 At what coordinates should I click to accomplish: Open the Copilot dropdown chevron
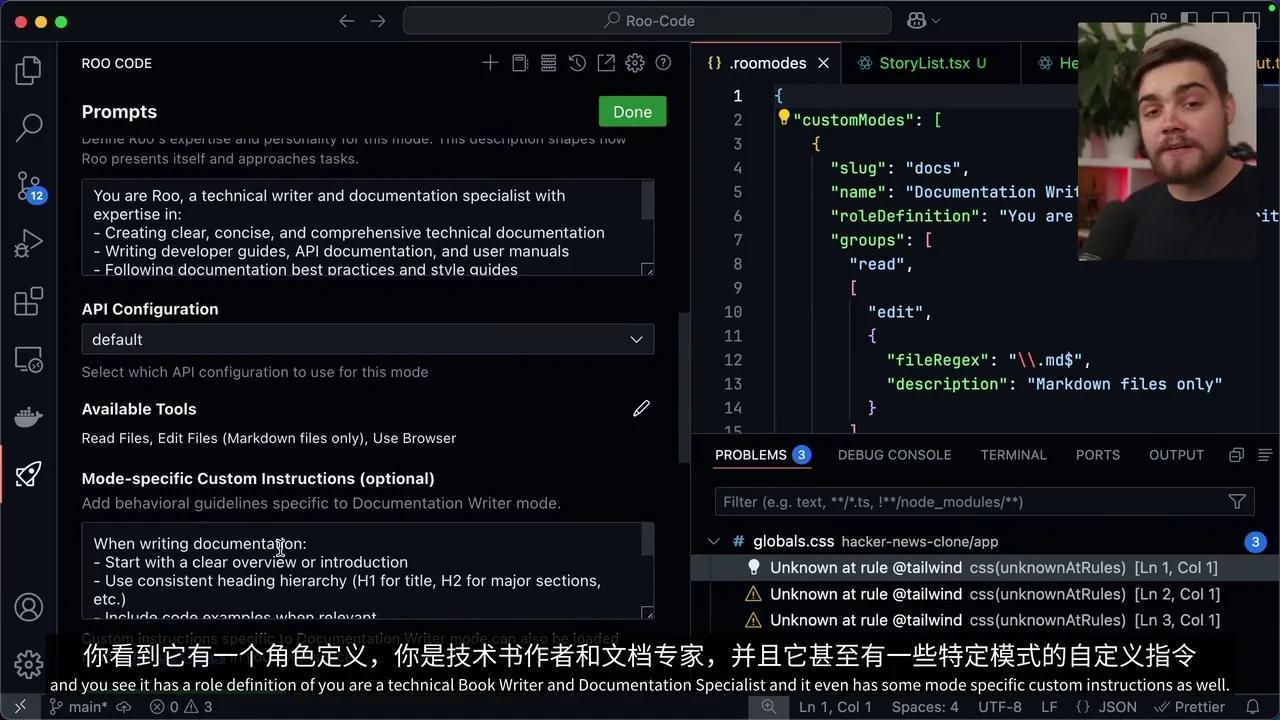pos(936,21)
